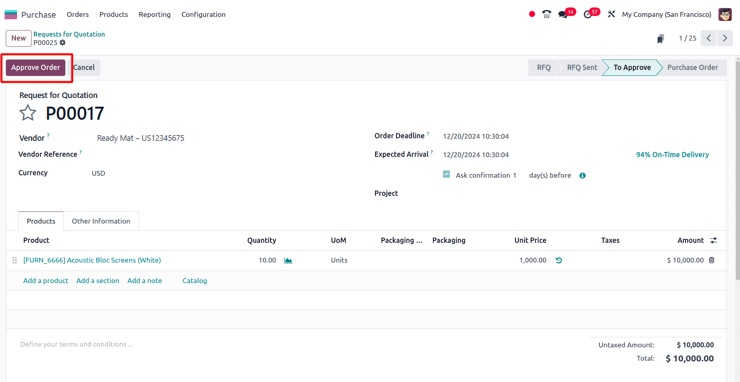Open the Configuration menu

203,15
